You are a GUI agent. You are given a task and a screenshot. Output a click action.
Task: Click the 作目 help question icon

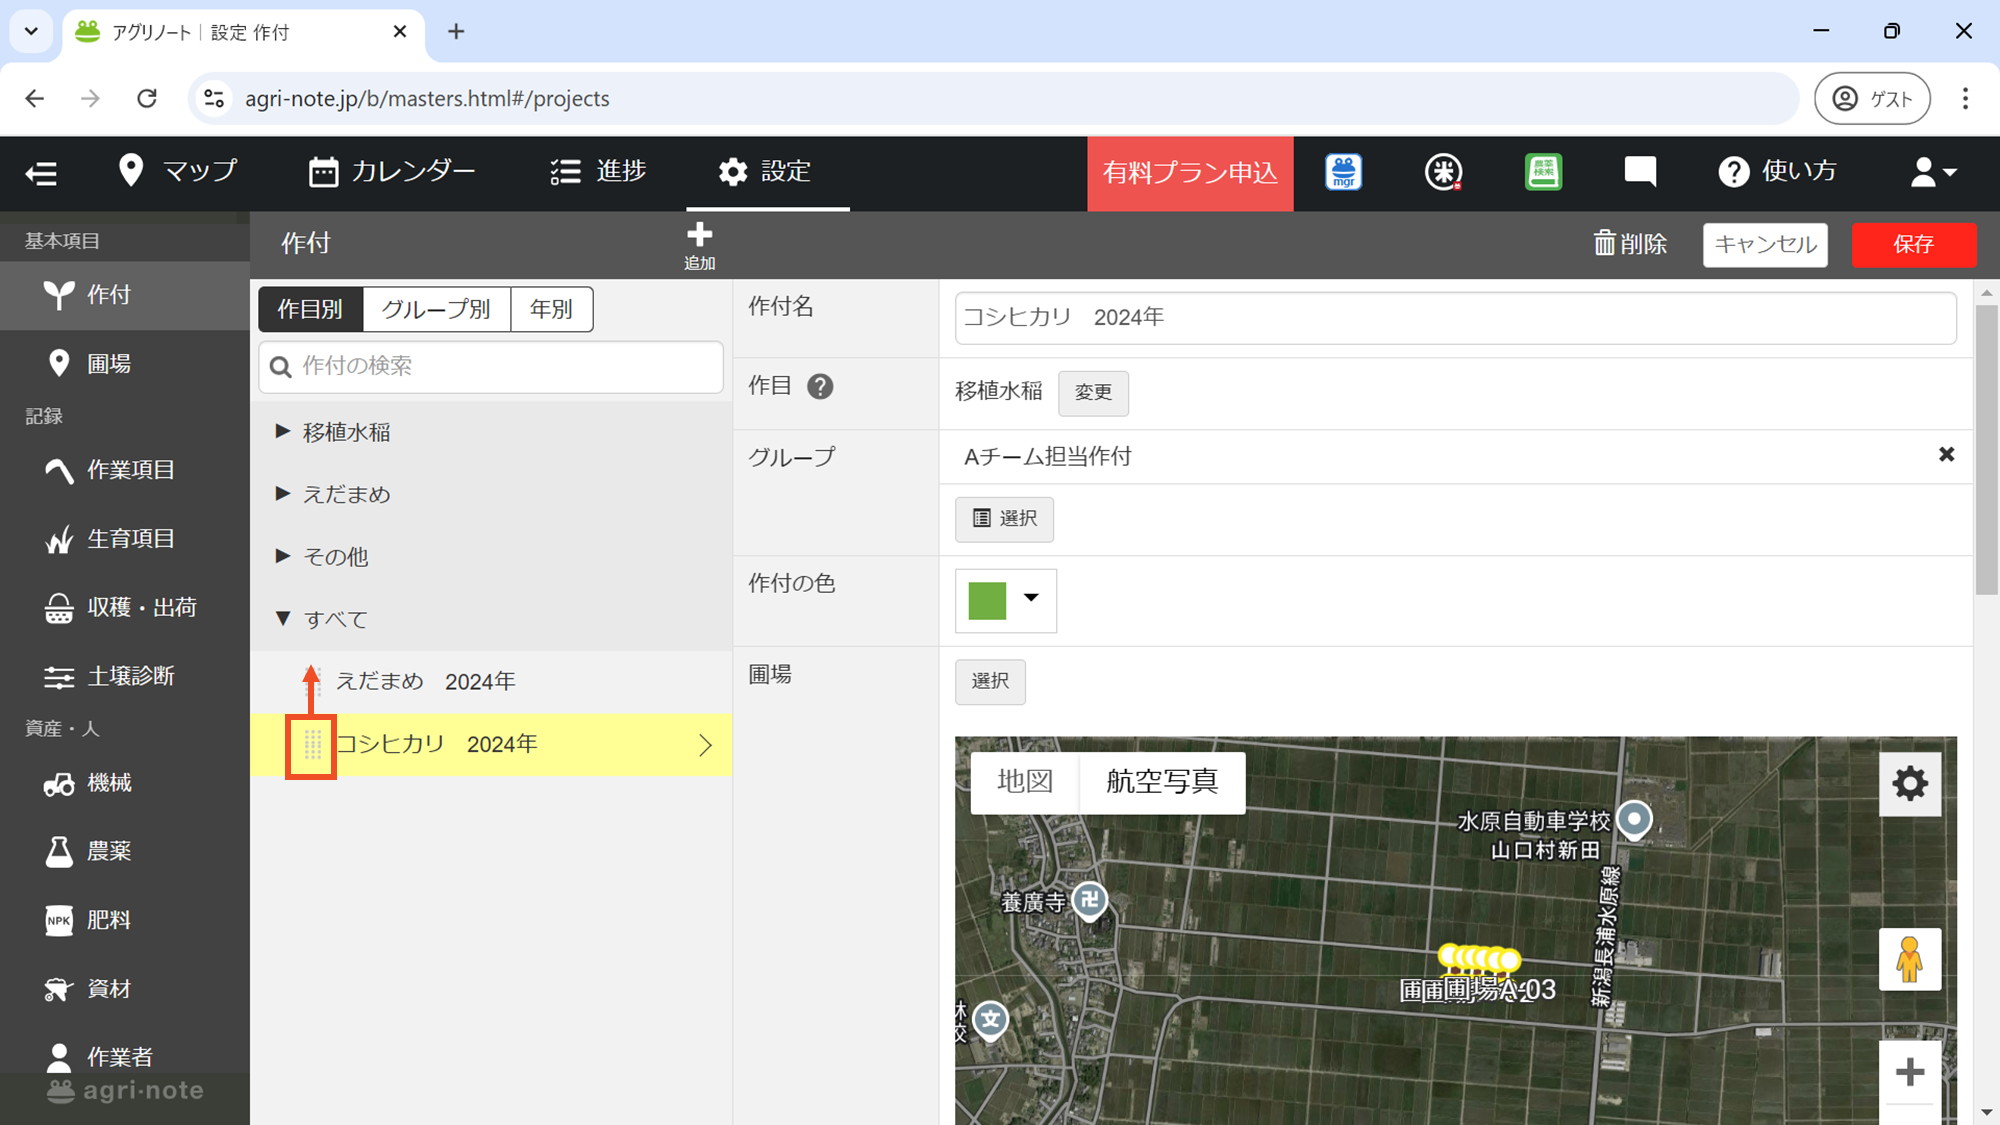(820, 387)
